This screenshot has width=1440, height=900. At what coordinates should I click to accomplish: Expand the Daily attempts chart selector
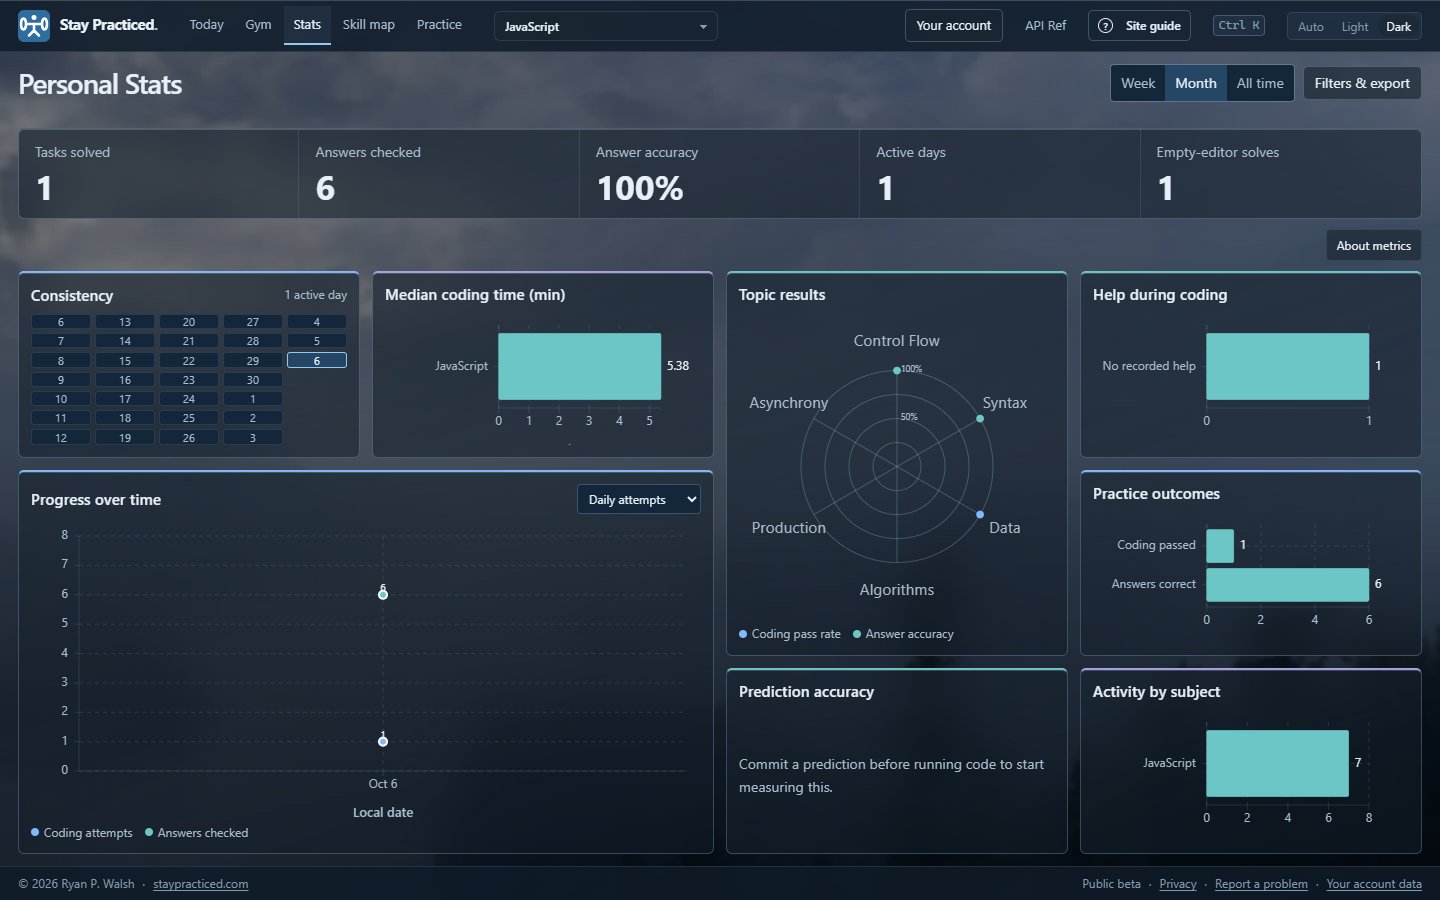coord(638,499)
